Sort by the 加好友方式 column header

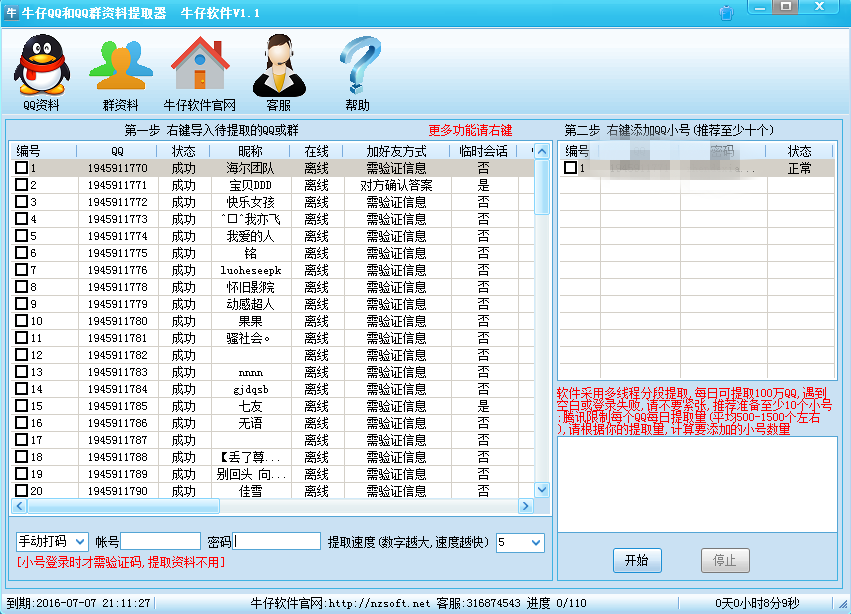tap(397, 151)
